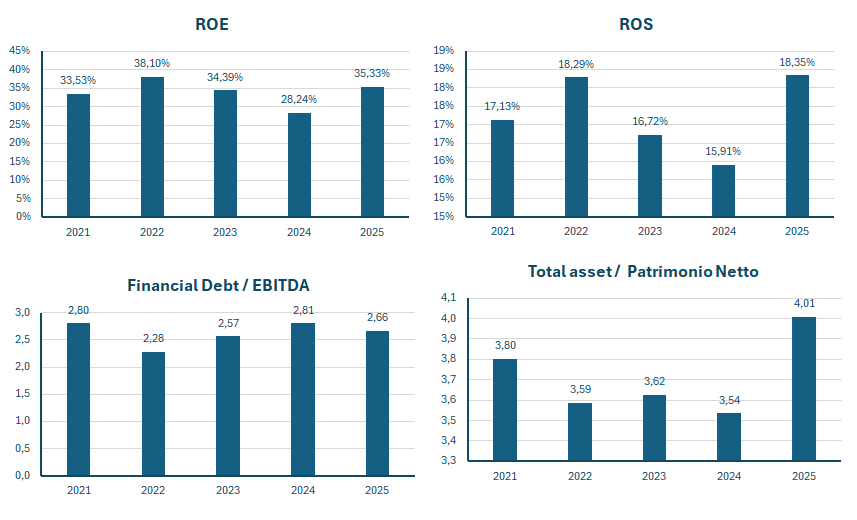
Task: Click the 18,29% data label in ROS
Action: (x=575, y=64)
